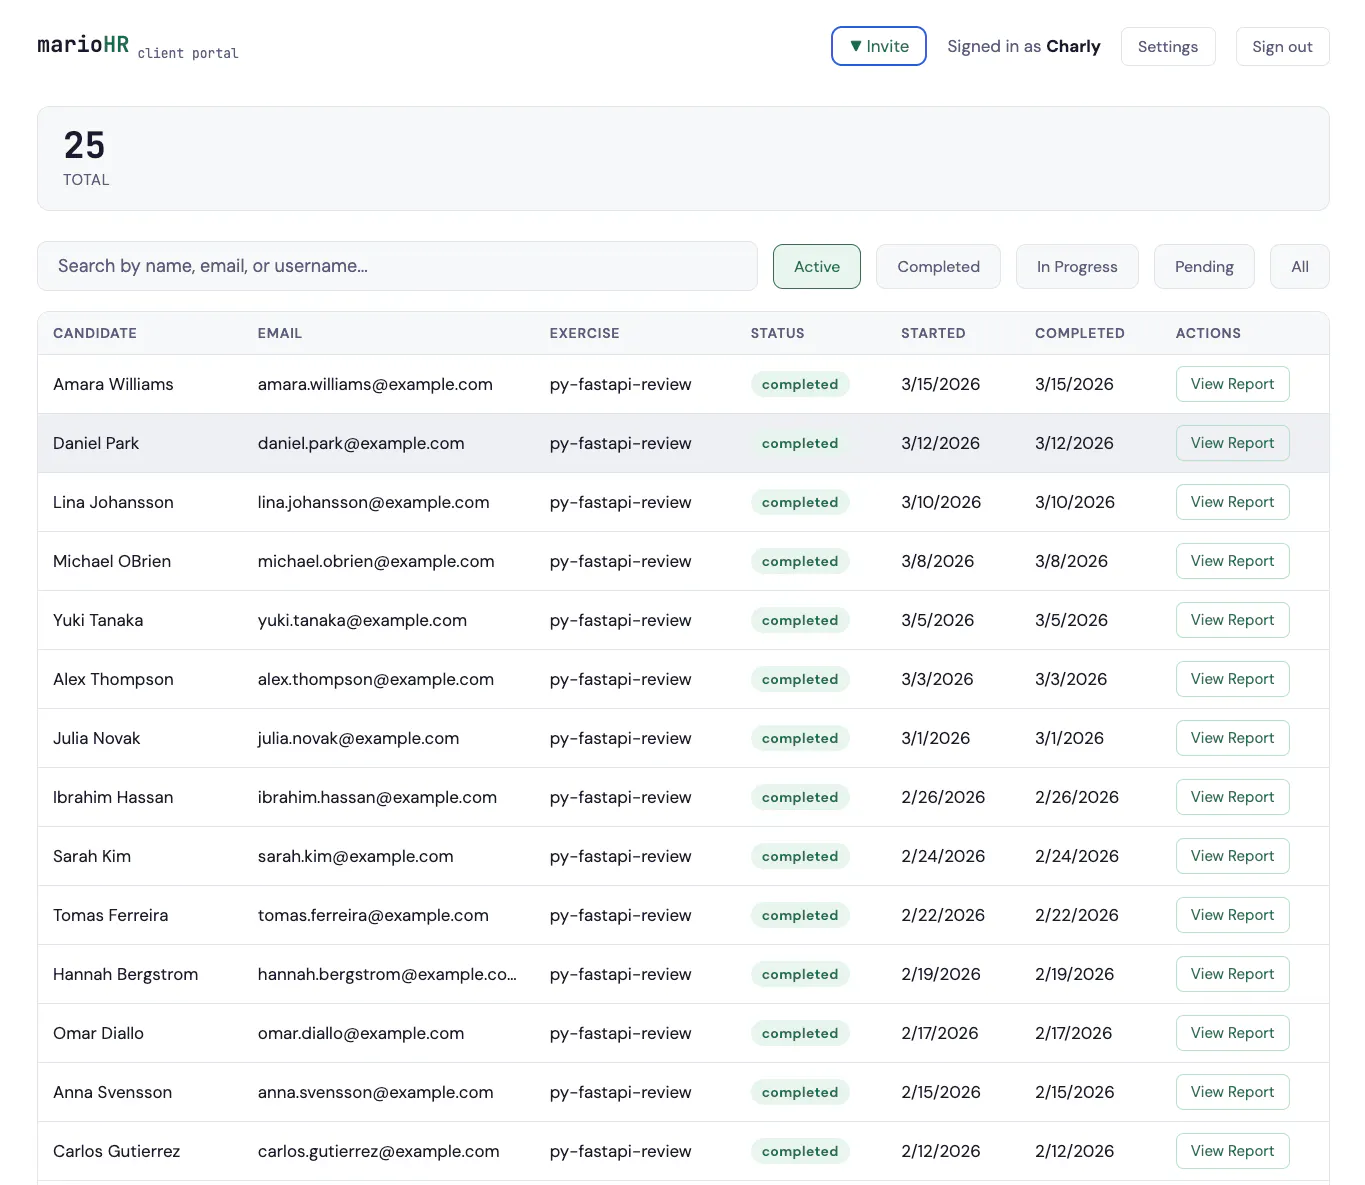Viewport: 1365px width, 1185px height.
Task: Click Amara Williams' completed status badge
Action: click(800, 384)
